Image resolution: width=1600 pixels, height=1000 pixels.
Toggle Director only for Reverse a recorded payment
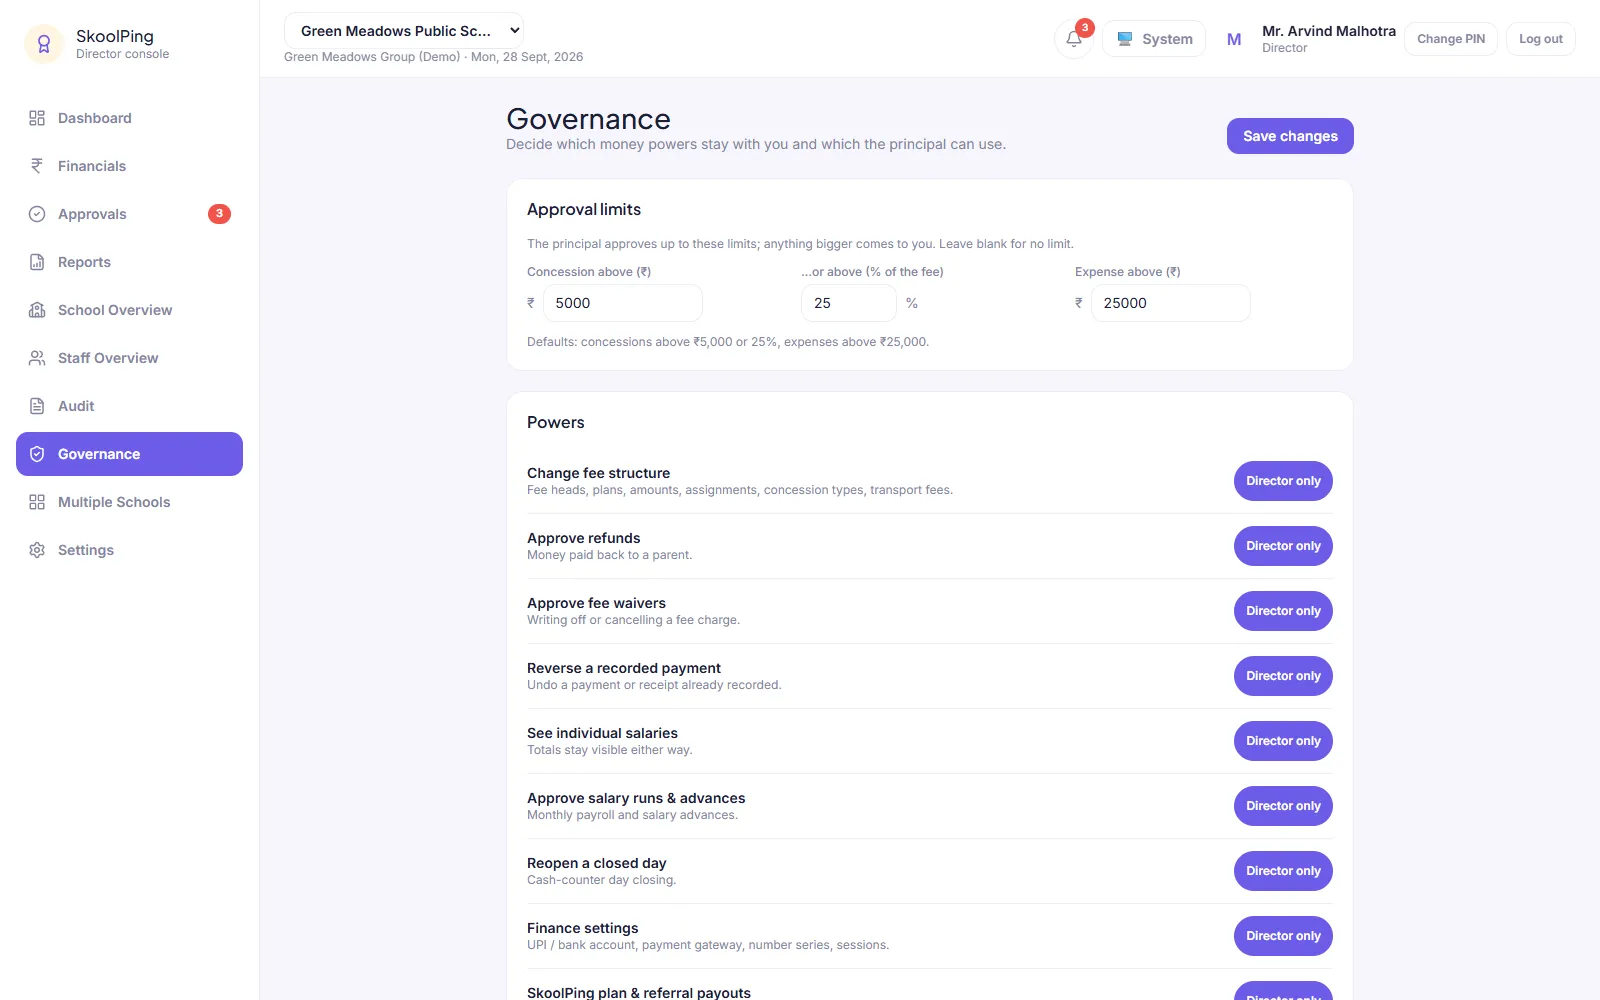(1283, 676)
